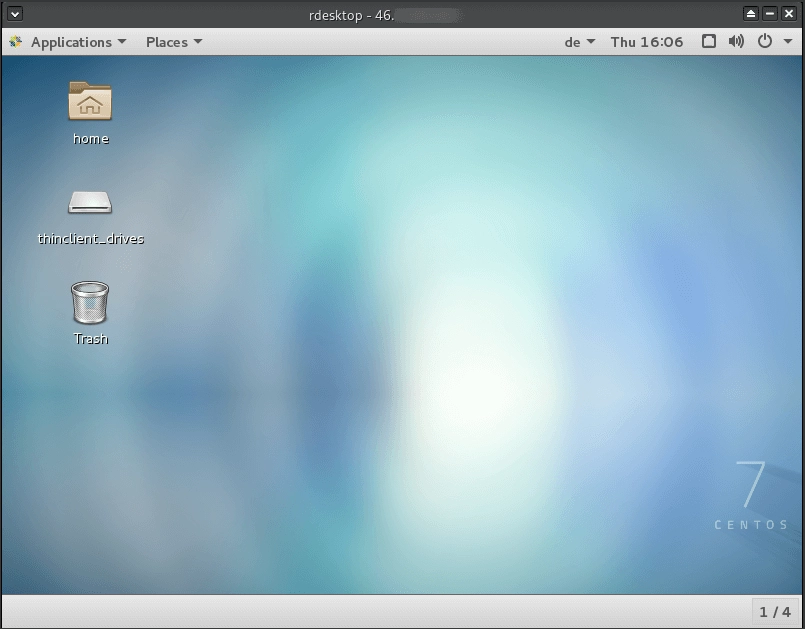
Task: Click the volume speaker icon
Action: tap(736, 42)
